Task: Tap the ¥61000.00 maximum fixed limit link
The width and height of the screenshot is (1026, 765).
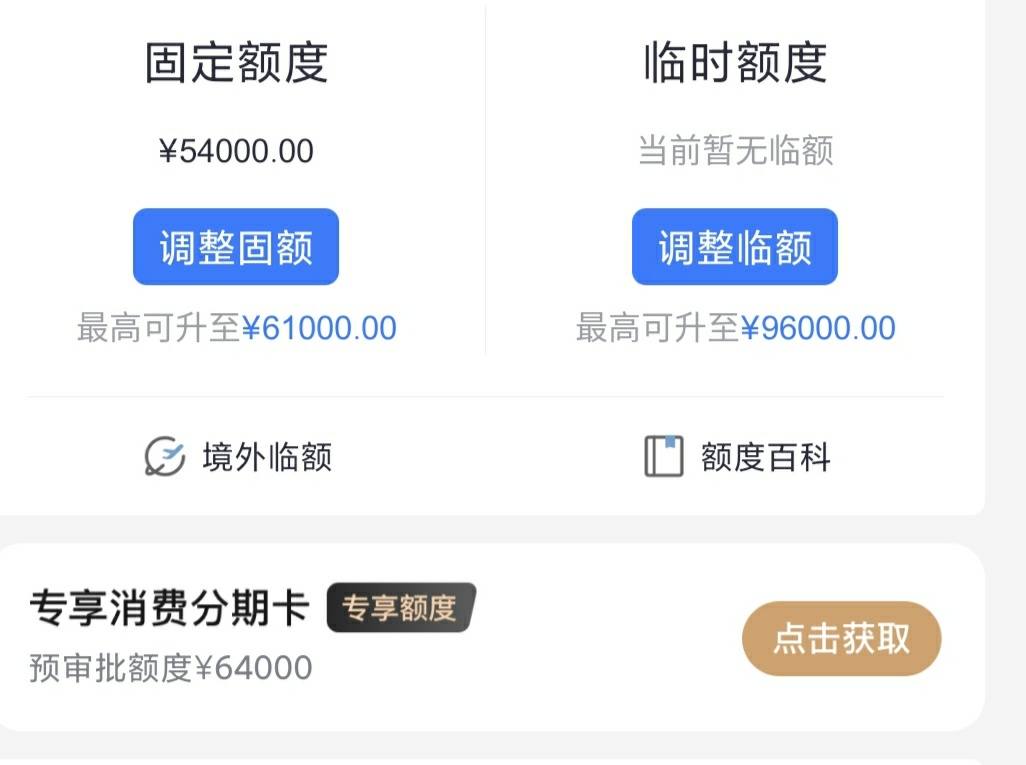Action: point(319,328)
